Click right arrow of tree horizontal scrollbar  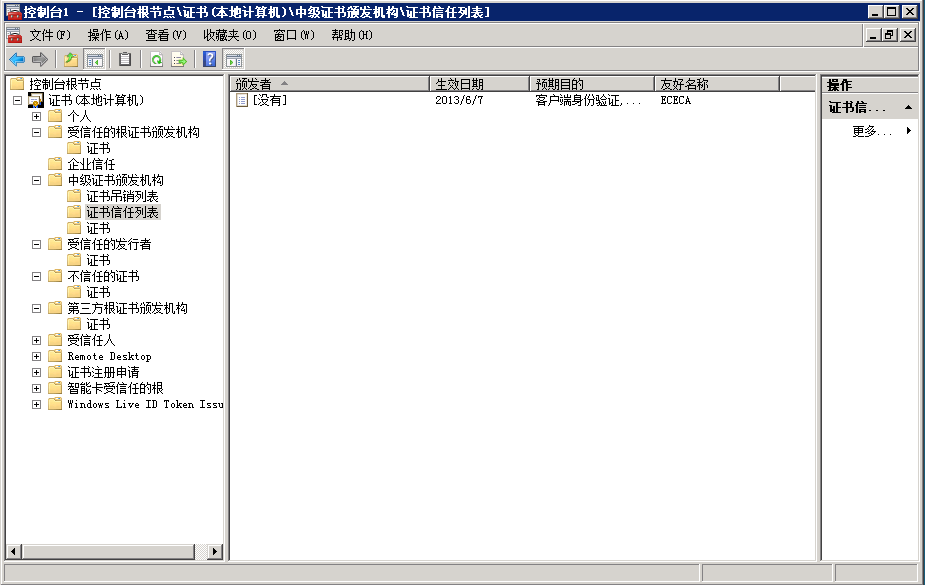[215, 552]
